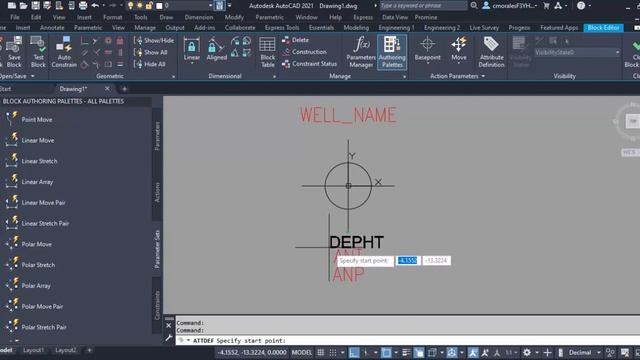Open Dimensional panel dialog launcher
This screenshot has height=360, width=640.
[x=274, y=76]
